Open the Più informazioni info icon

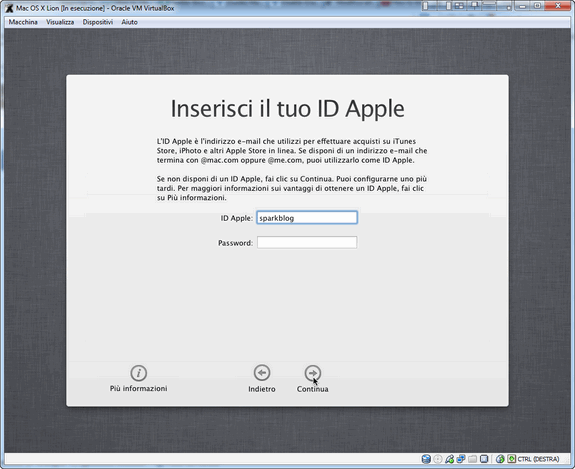139,373
